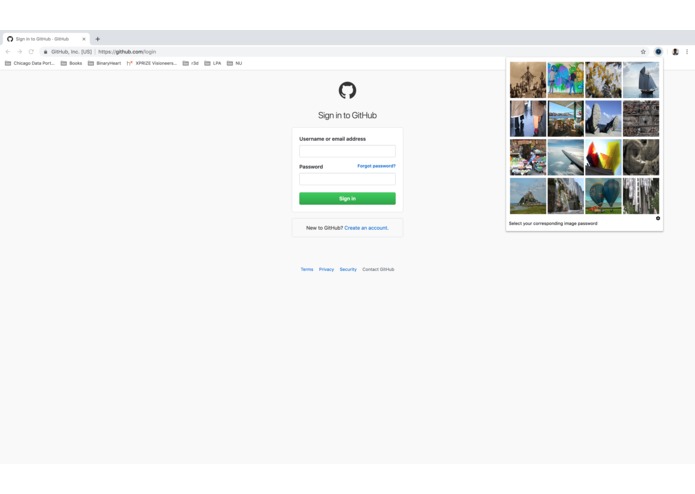Open the Terms footer link

tap(307, 269)
